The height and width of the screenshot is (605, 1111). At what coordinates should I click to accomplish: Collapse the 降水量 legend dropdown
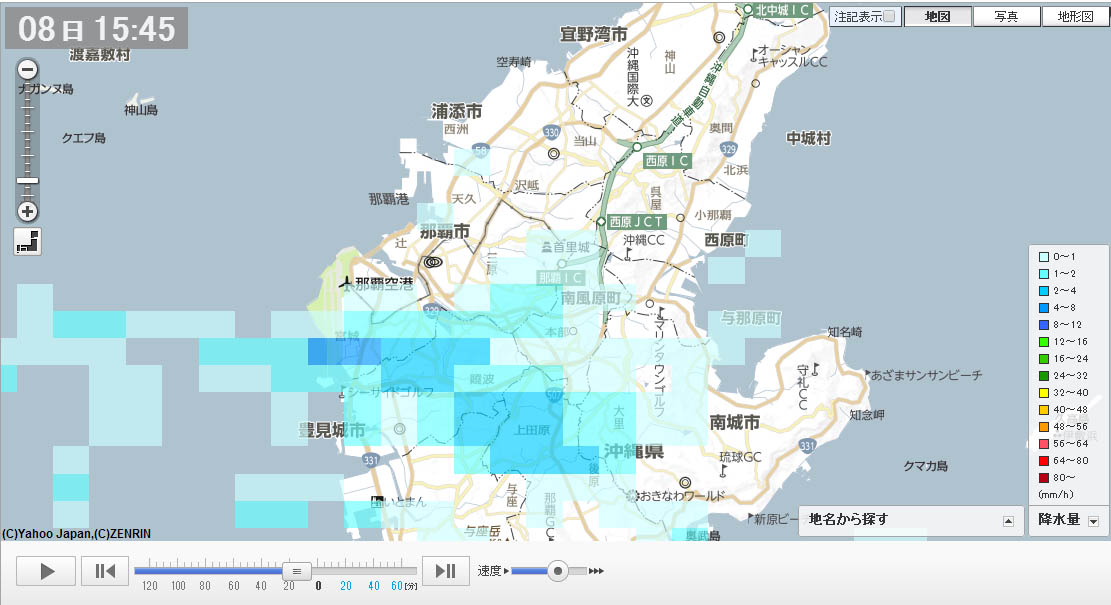pyautogui.click(x=1092, y=520)
